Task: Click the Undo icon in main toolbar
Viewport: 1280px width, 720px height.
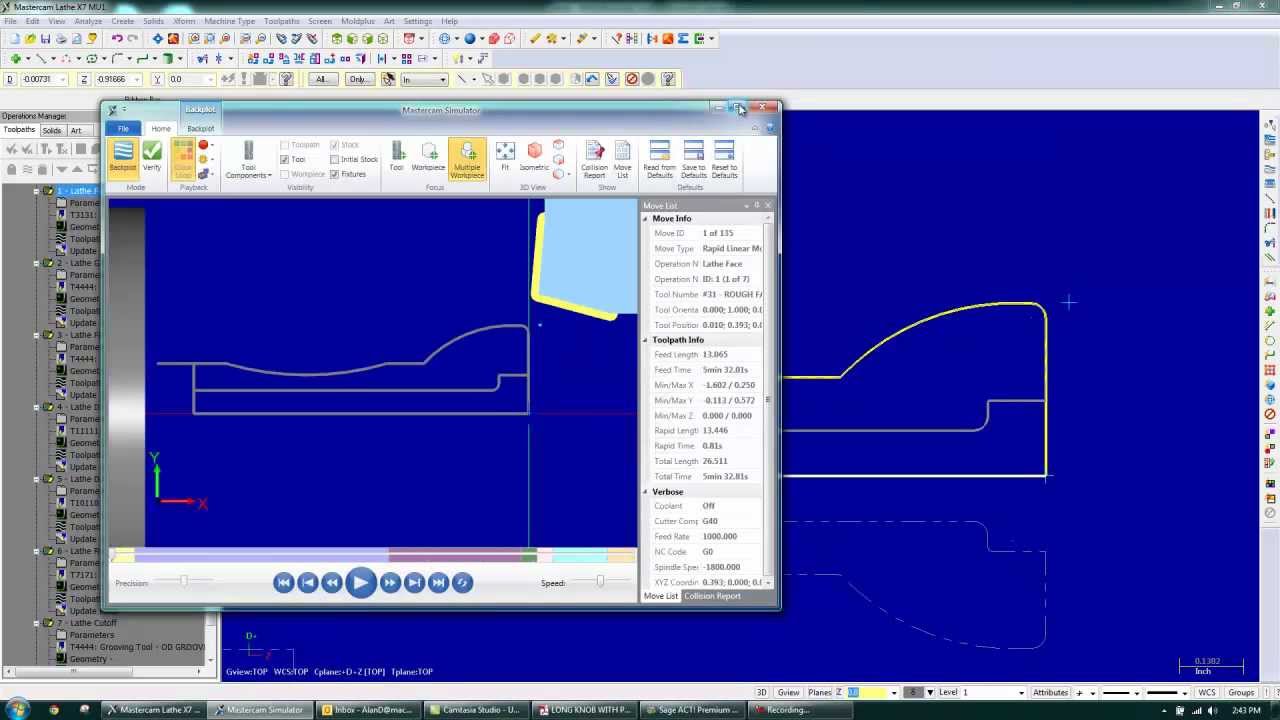Action: [117, 39]
